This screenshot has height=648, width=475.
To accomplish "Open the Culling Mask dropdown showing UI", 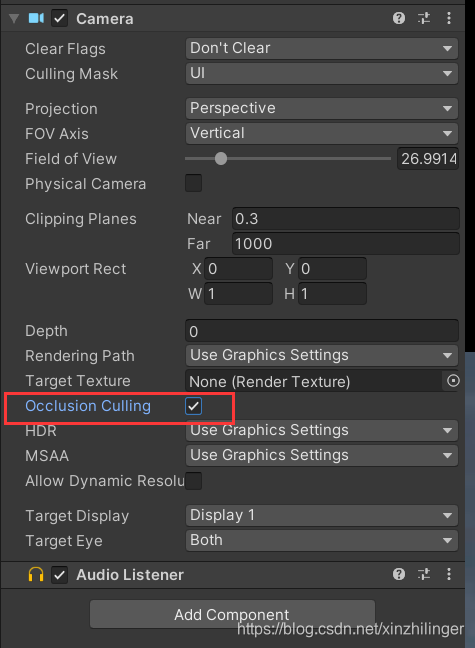I will tap(322, 74).
